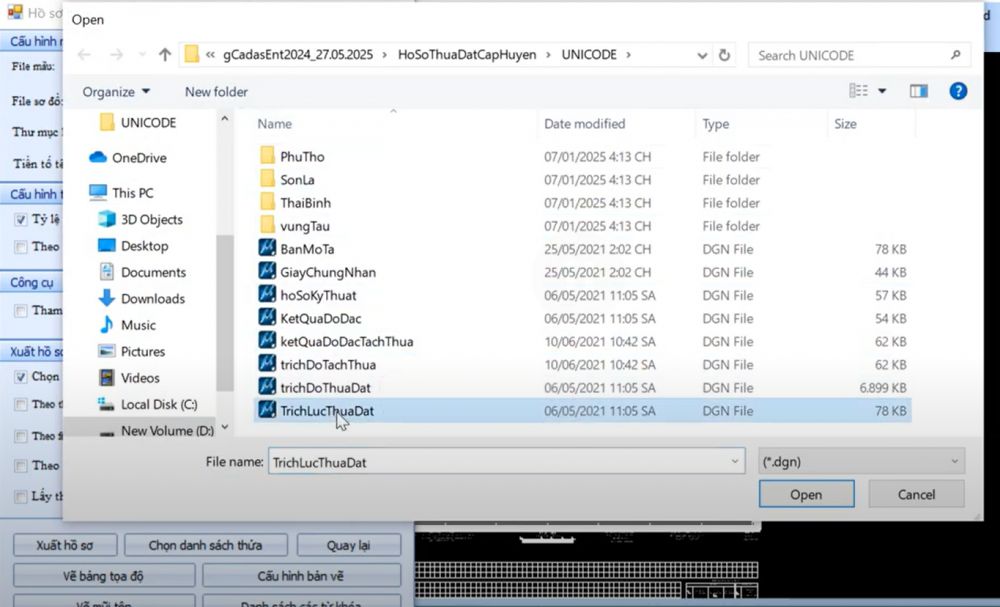Sort files by the Name column header

point(275,124)
